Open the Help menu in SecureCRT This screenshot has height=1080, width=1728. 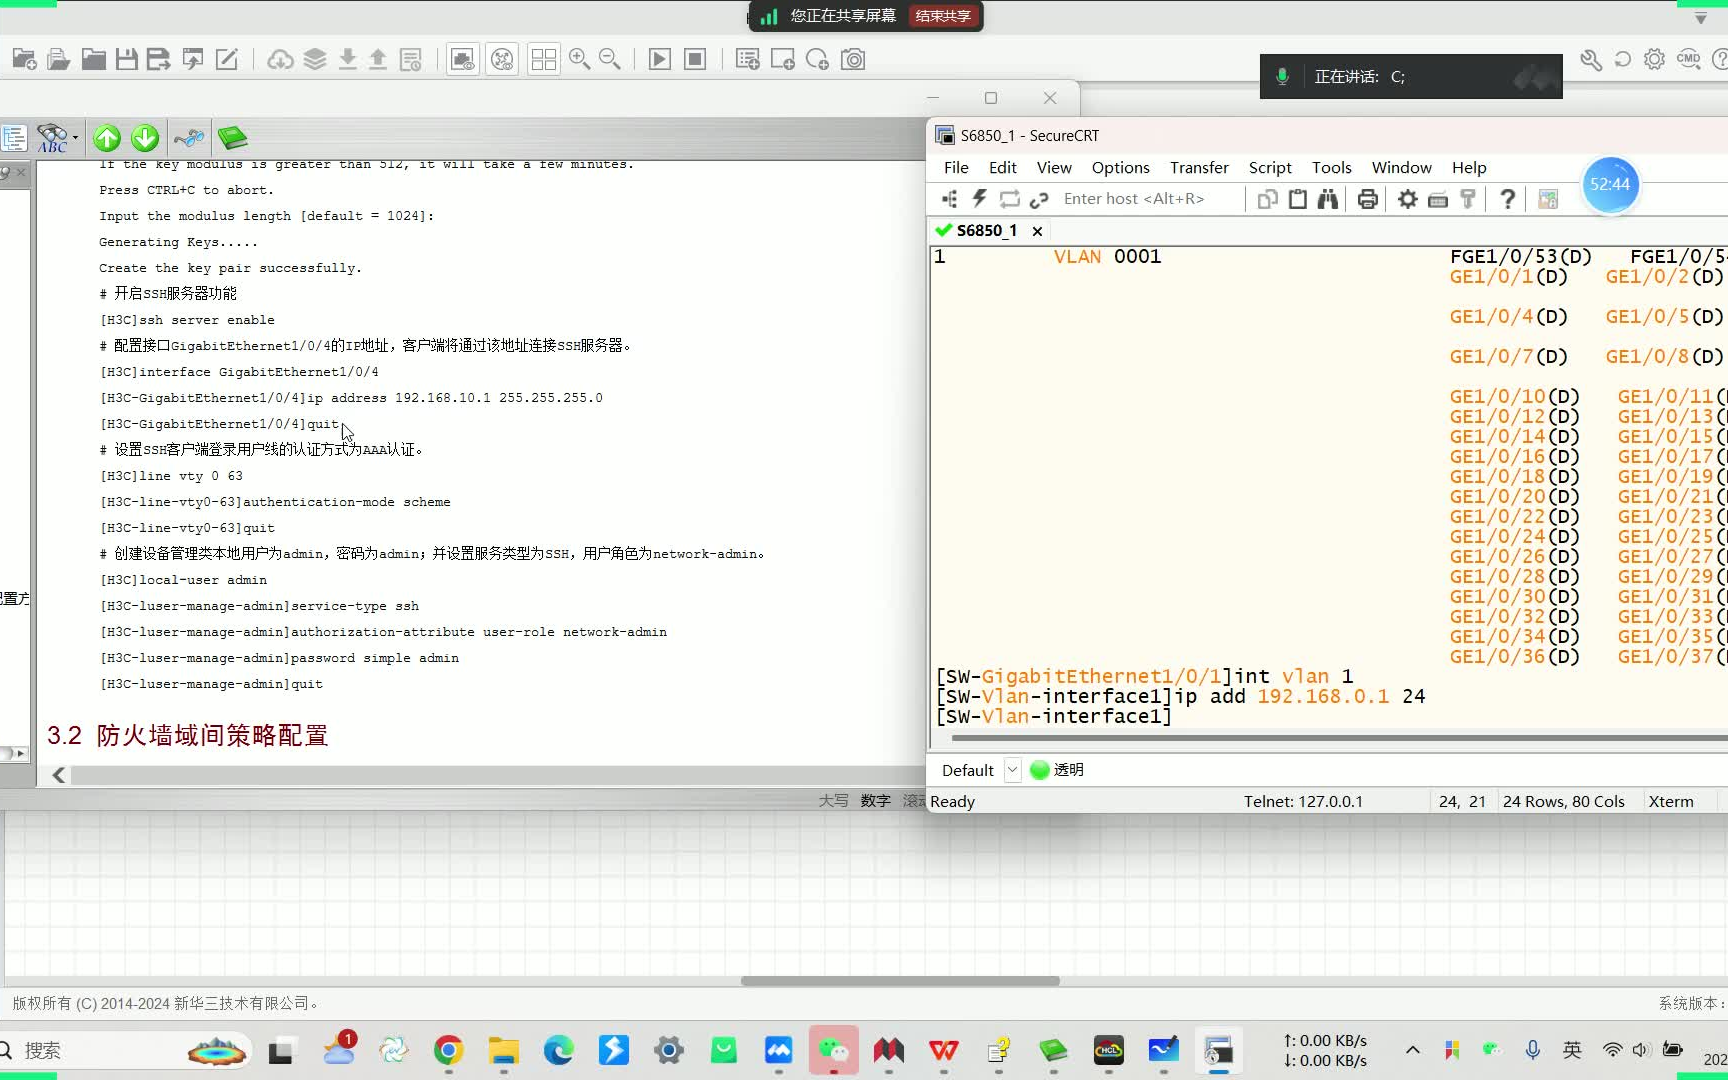1469,168
